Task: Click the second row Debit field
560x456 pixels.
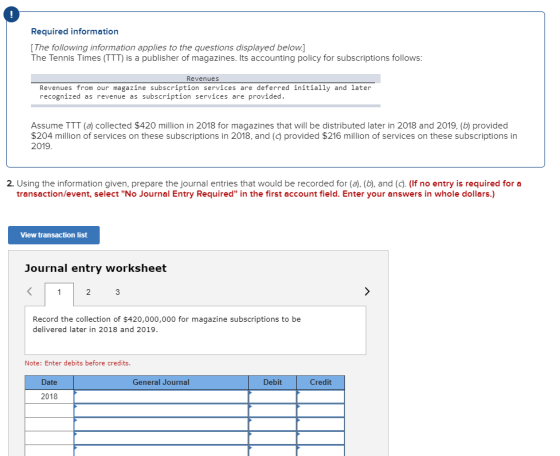Action: point(272,411)
